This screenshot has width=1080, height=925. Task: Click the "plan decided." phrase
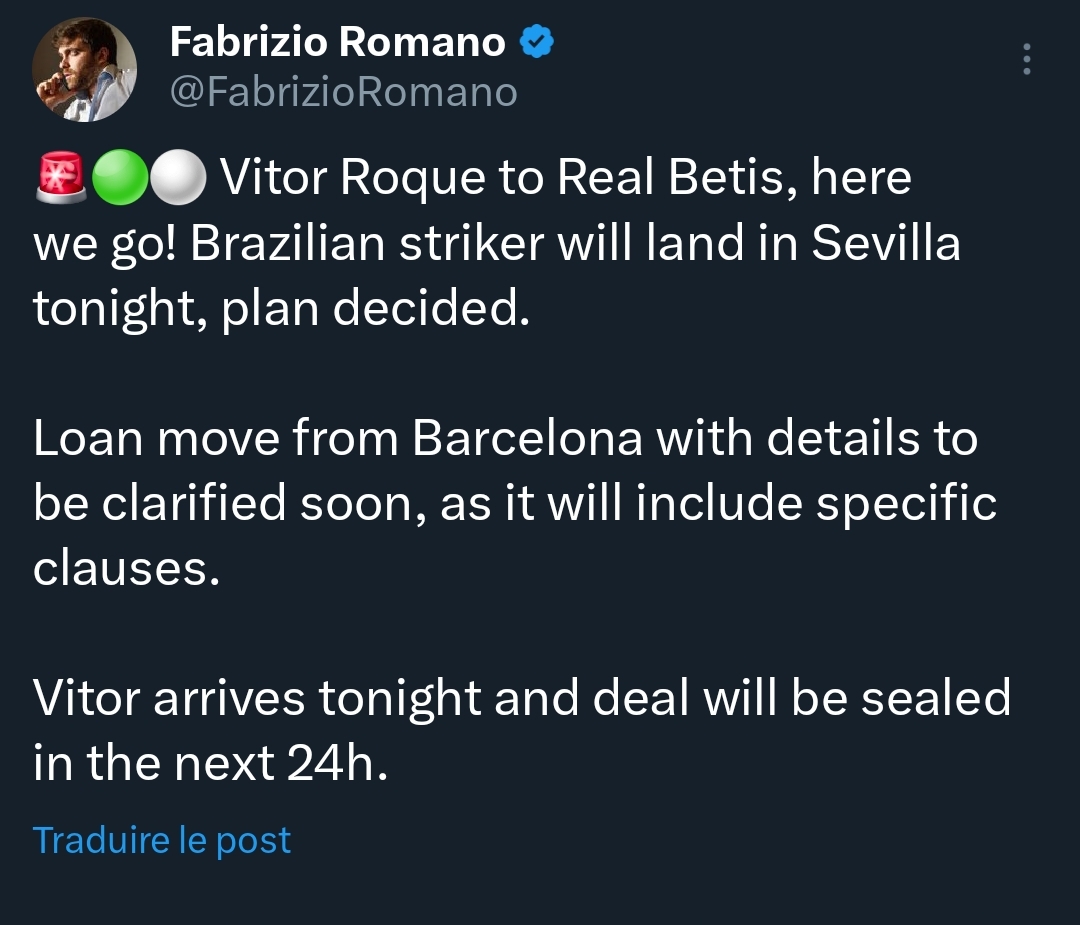click(x=375, y=309)
